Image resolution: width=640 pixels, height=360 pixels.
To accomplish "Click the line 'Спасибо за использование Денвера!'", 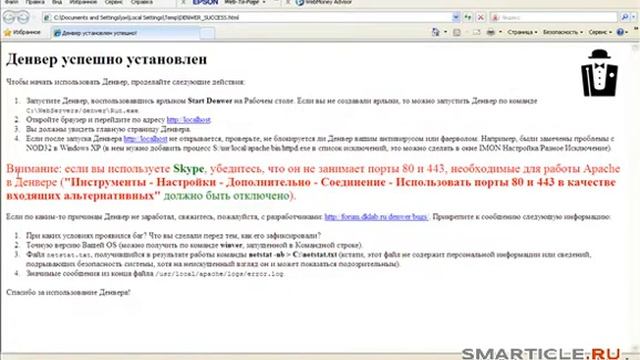I will click(x=68, y=293).
